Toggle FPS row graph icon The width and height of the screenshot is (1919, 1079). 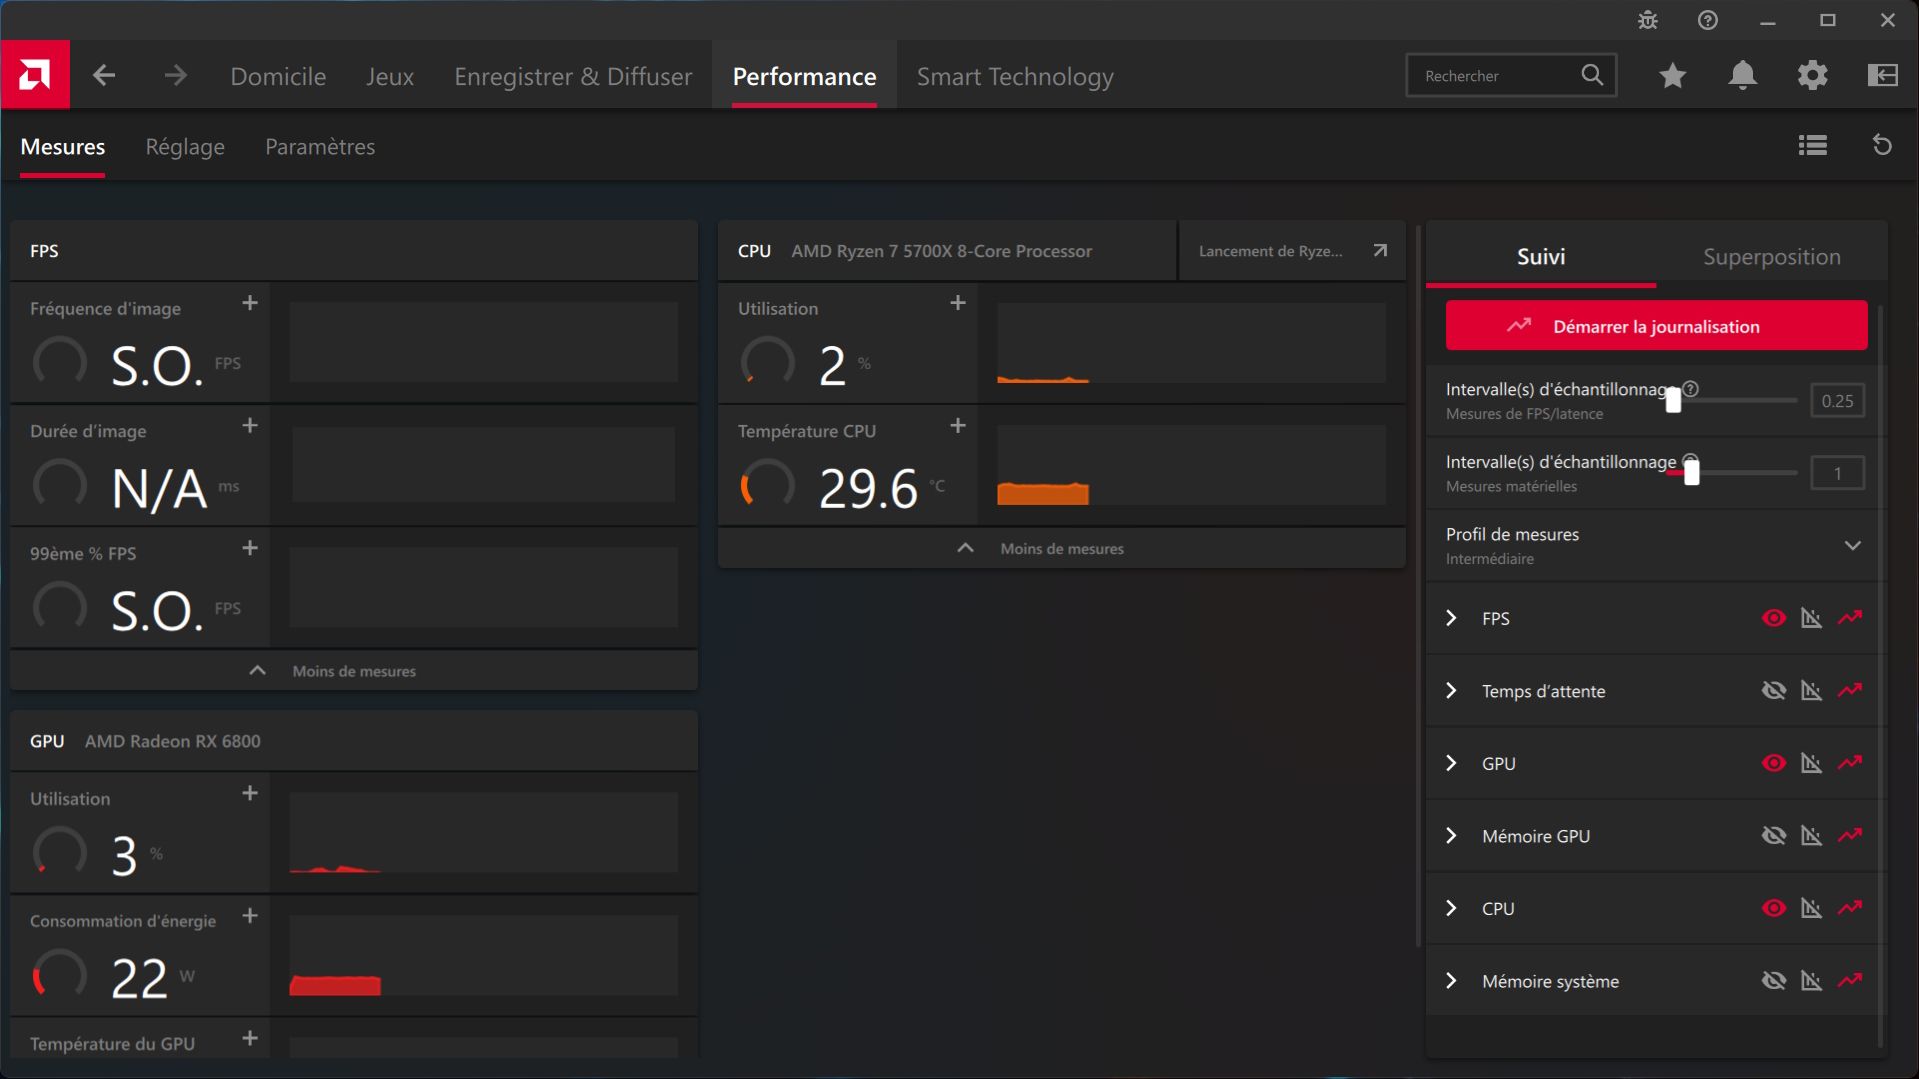point(1811,618)
